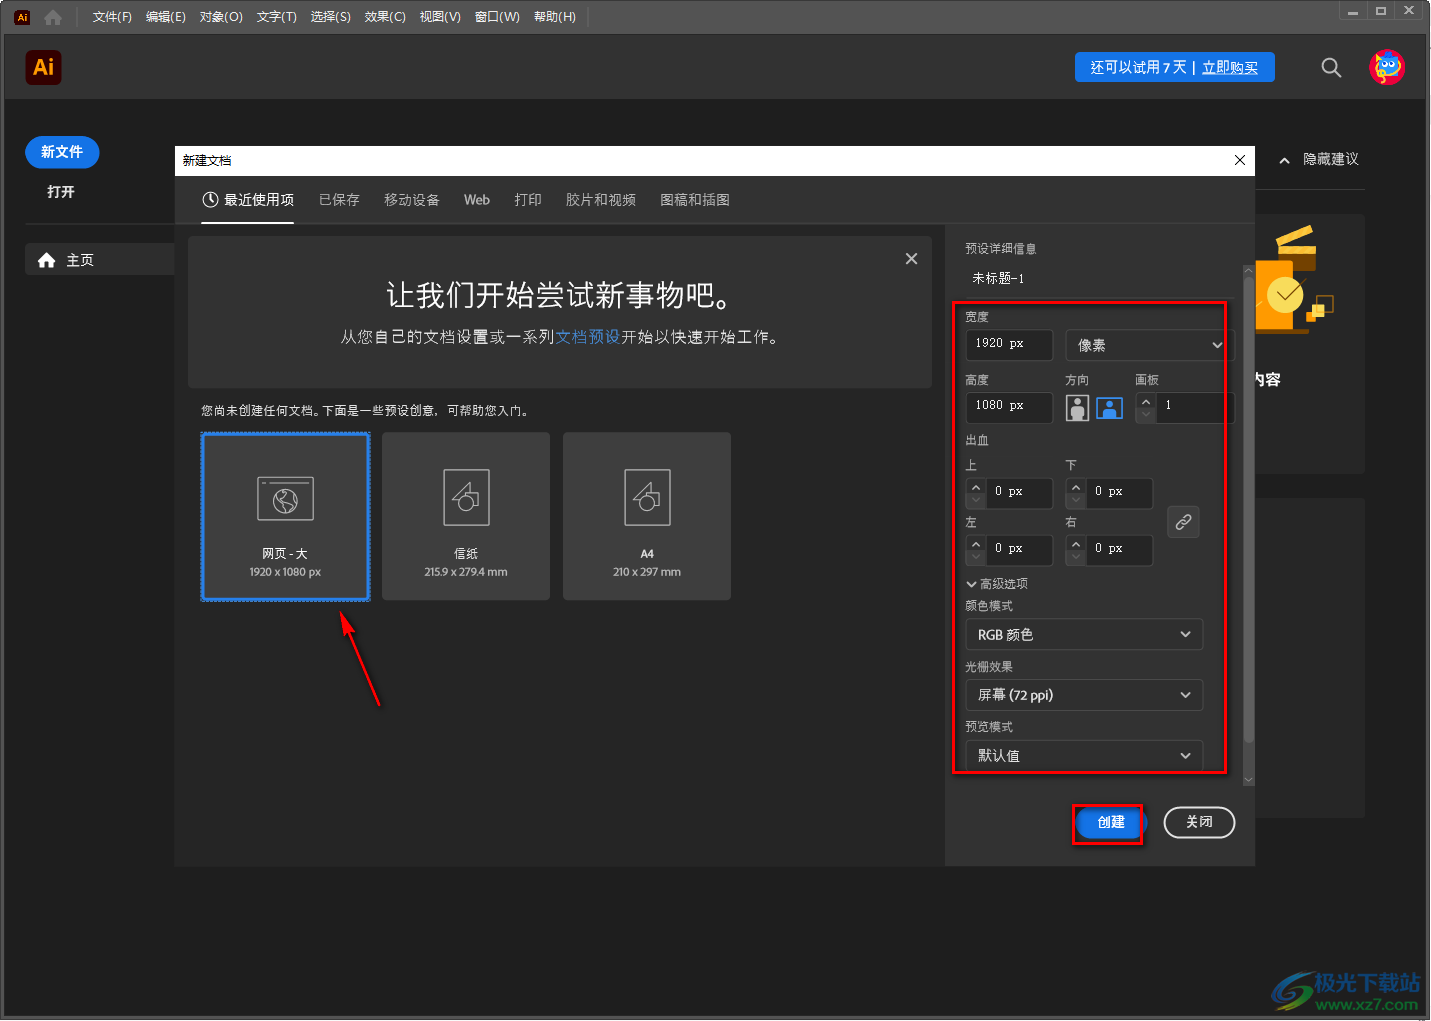The width and height of the screenshot is (1431, 1021).
Task: Click the 新文件 button
Action: 62,152
